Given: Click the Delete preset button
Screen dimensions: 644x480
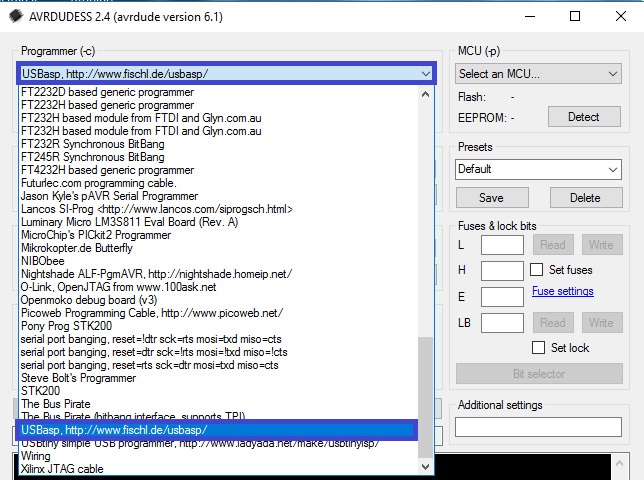Looking at the screenshot, I should [x=586, y=198].
